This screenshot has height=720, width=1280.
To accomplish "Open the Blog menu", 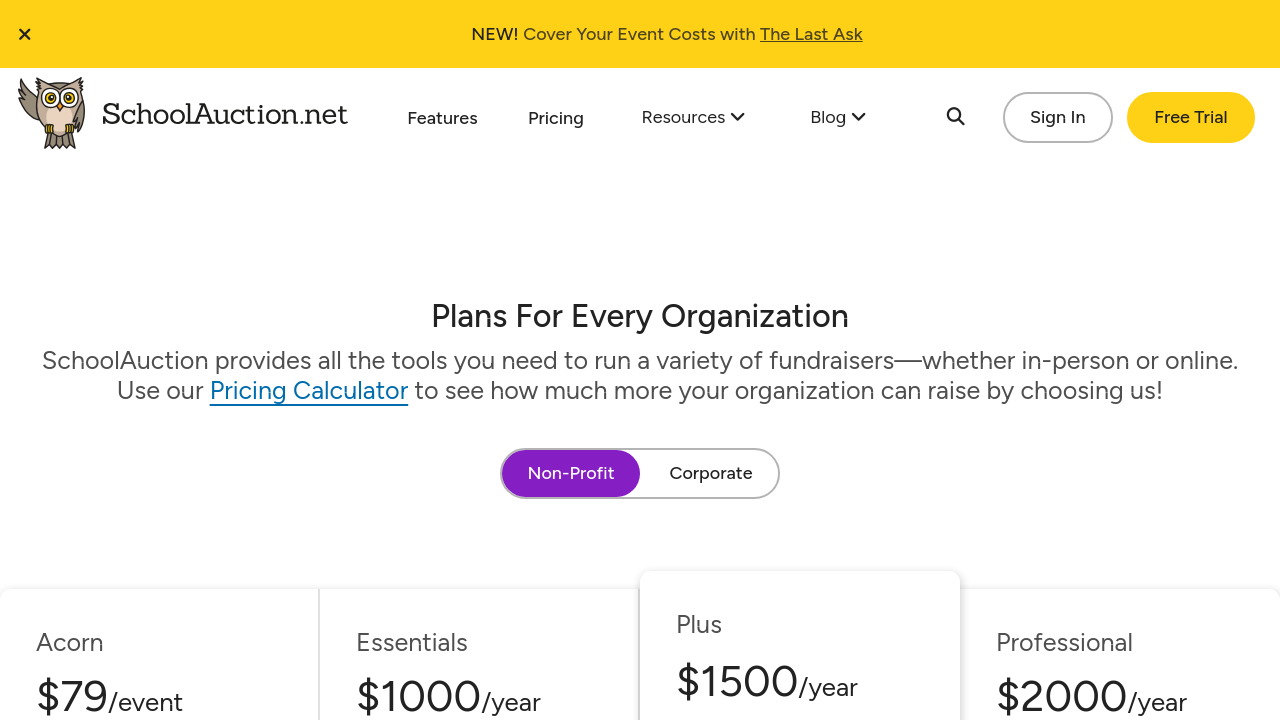I will coord(828,117).
